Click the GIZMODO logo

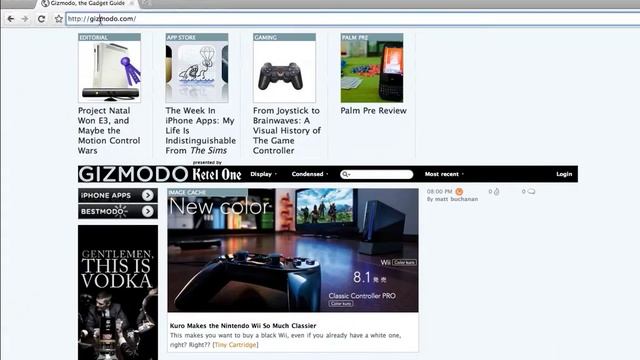coord(133,174)
